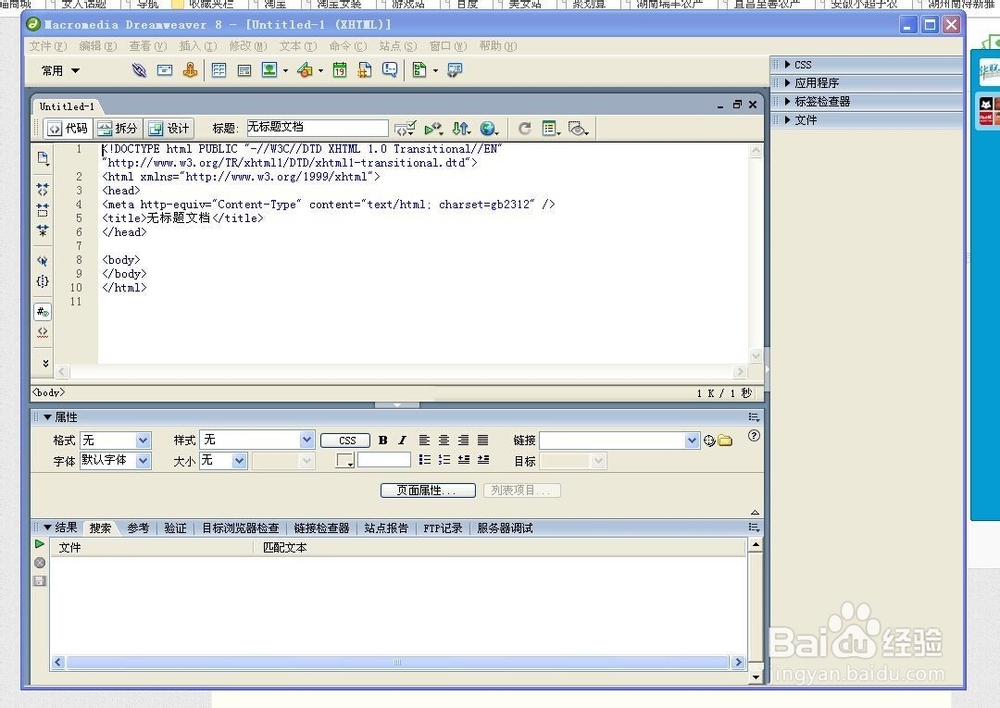
Task: Open the 大小 size dropdown
Action: tap(239, 461)
